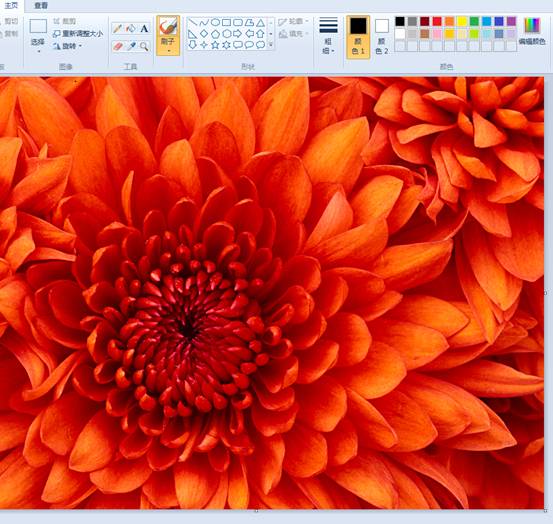The height and width of the screenshot is (524, 553).
Task: Pick the gold palette swatch
Action: tap(449, 34)
